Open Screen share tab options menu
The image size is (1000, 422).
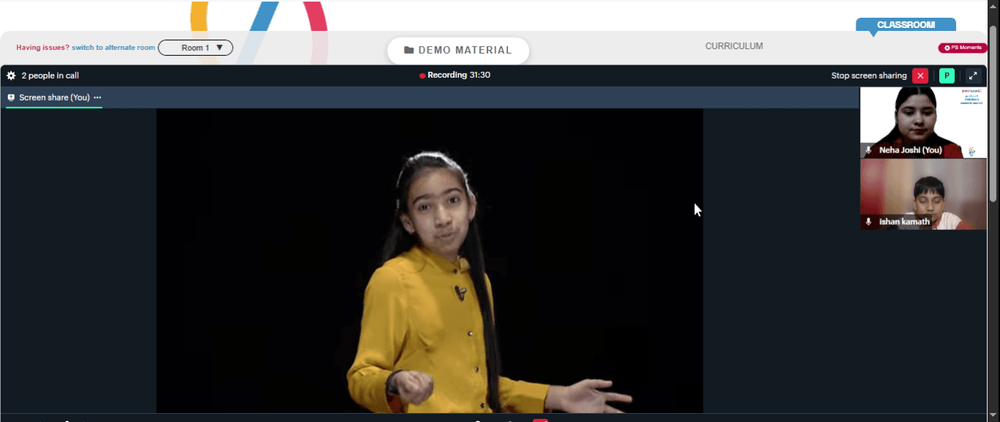(97, 98)
